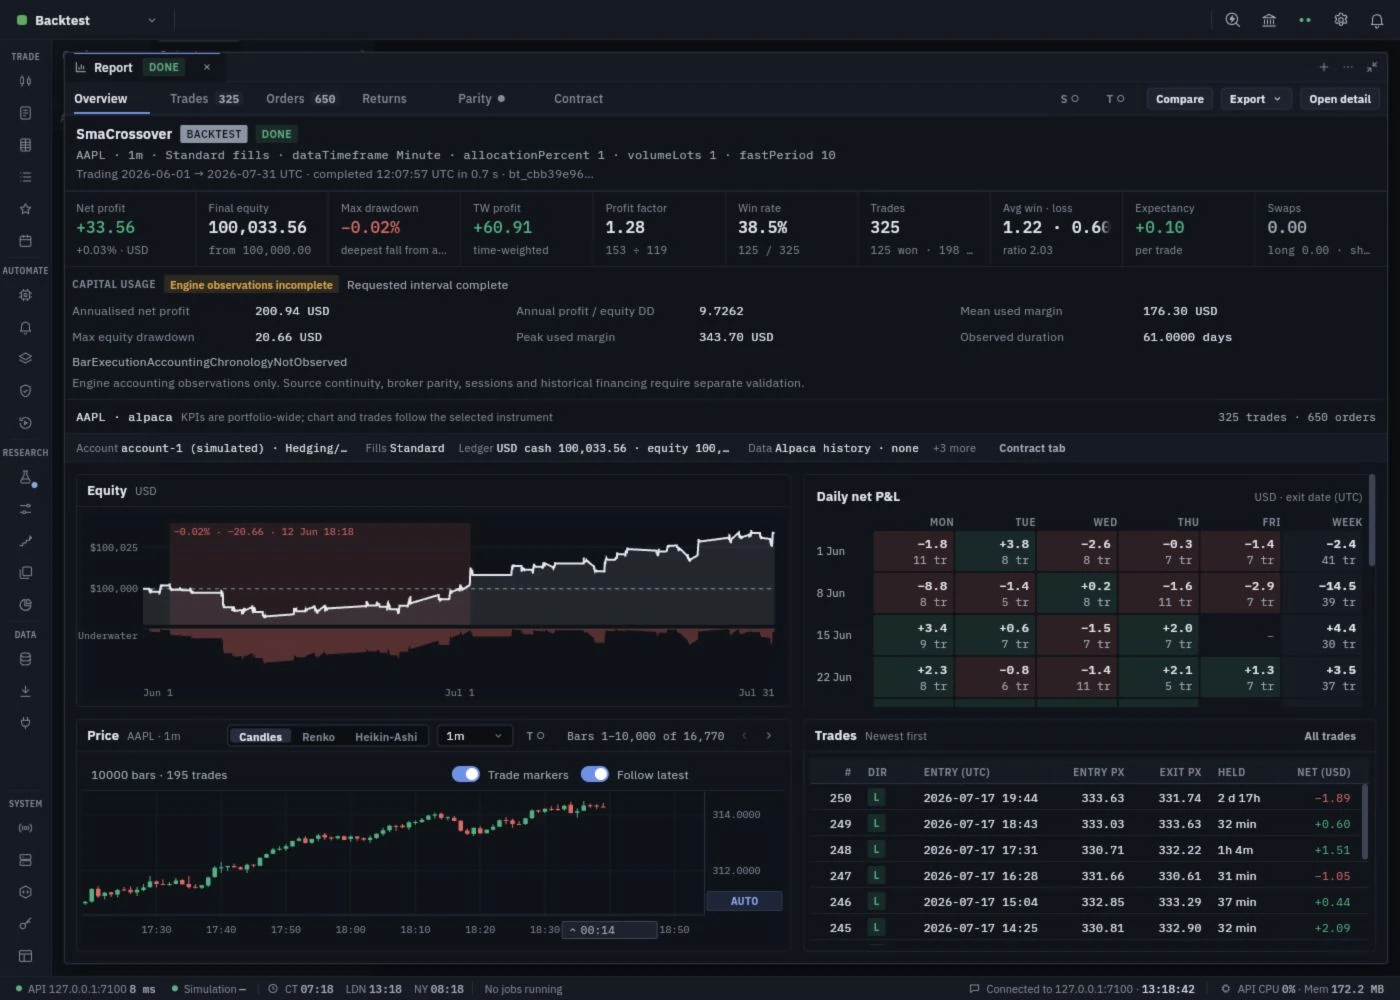
Task: Open the CPU chip icon under Automate
Action: tap(25, 295)
